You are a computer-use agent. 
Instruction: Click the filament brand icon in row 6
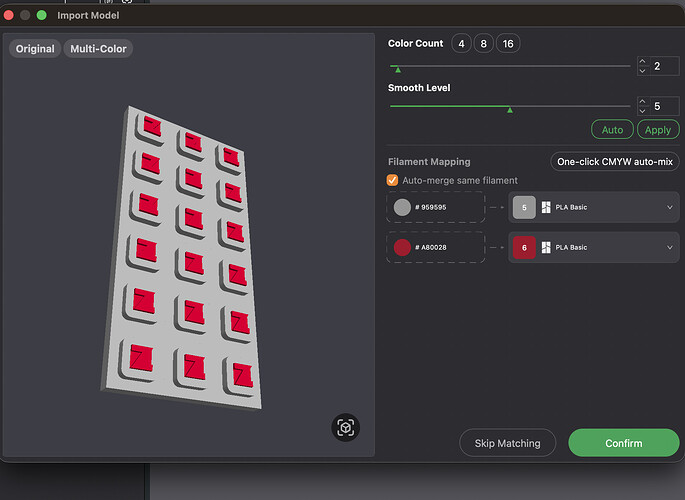point(546,248)
